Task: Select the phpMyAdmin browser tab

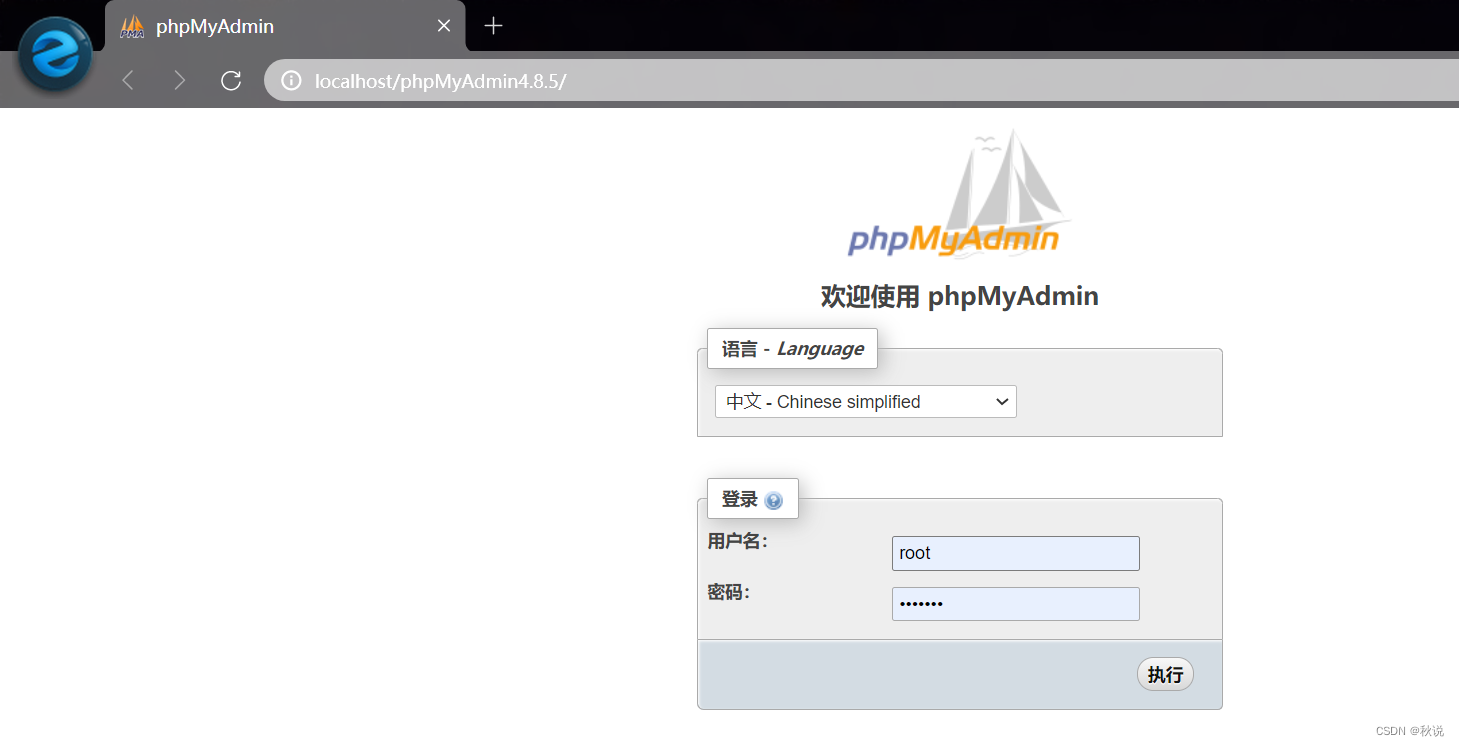Action: [285, 26]
